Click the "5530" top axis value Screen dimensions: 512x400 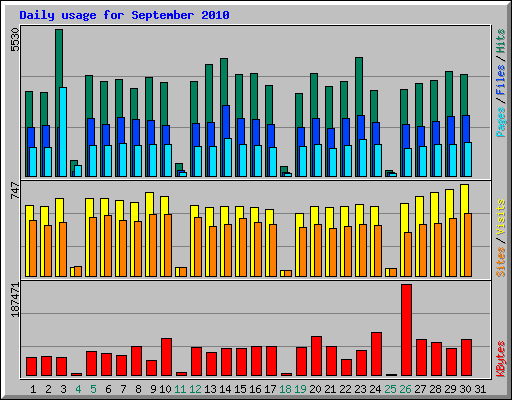pos(15,40)
